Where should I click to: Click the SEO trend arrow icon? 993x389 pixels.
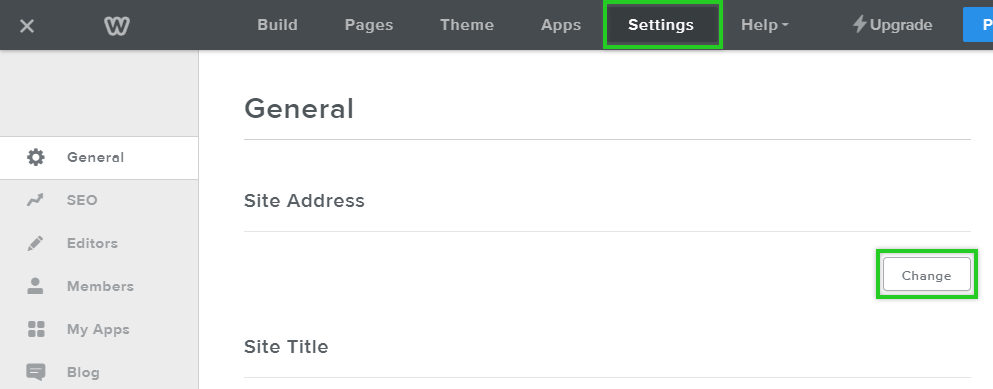pos(35,200)
